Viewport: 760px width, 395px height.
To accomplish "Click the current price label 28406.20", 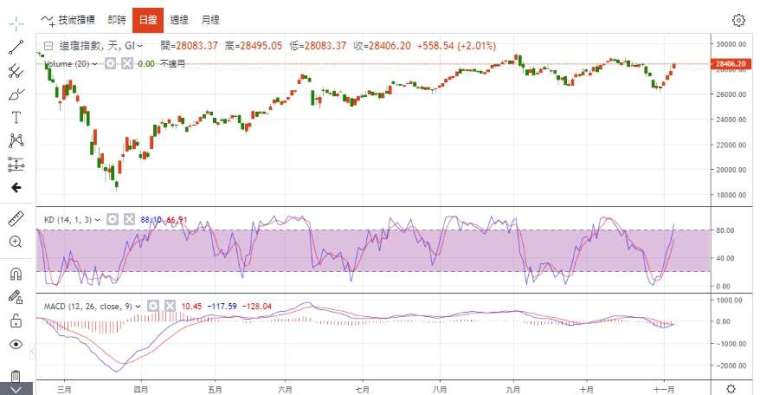I will [730, 64].
